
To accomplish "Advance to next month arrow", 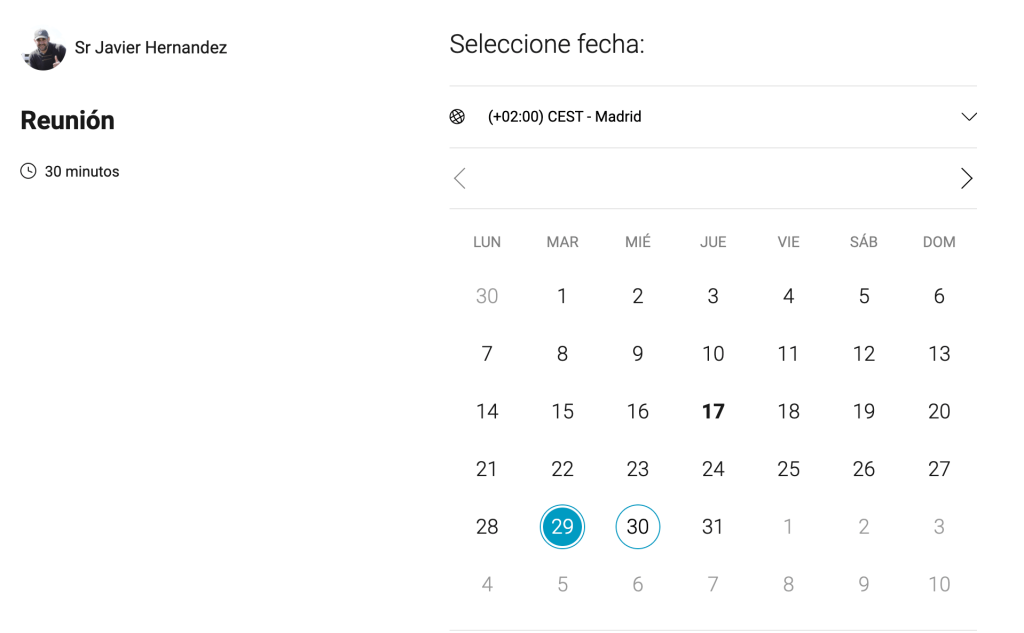I will pyautogui.click(x=967, y=178).
